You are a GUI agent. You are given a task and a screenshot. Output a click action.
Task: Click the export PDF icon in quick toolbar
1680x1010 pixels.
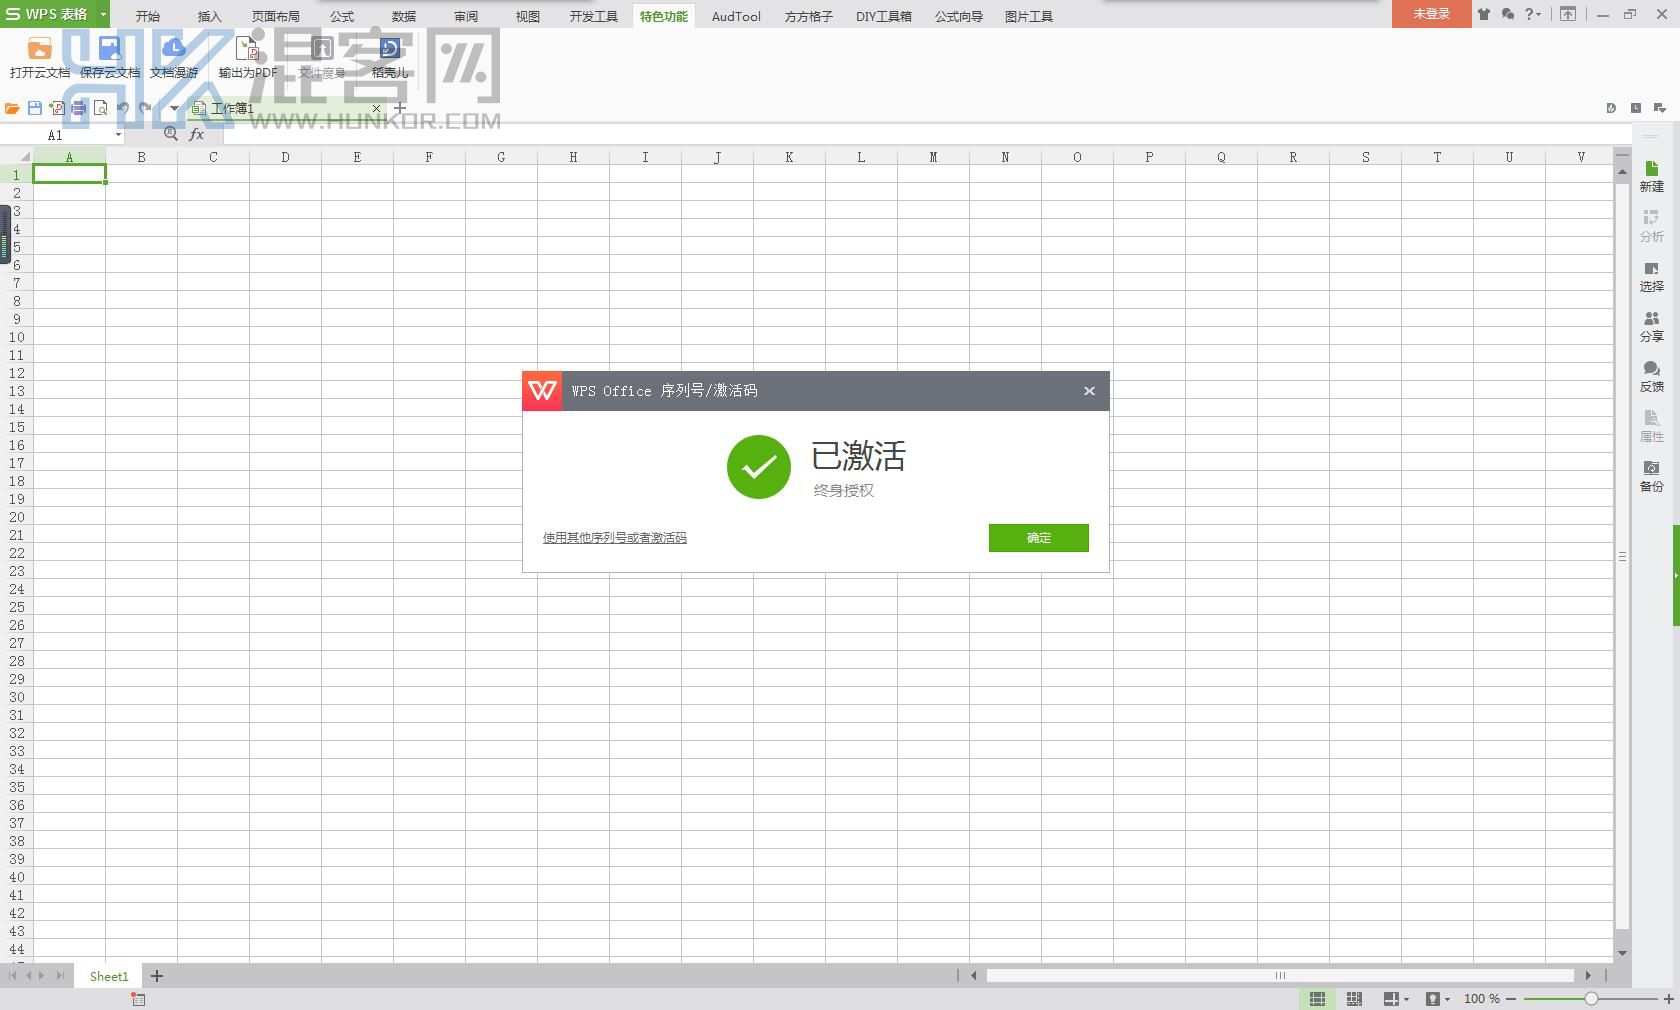[57, 108]
